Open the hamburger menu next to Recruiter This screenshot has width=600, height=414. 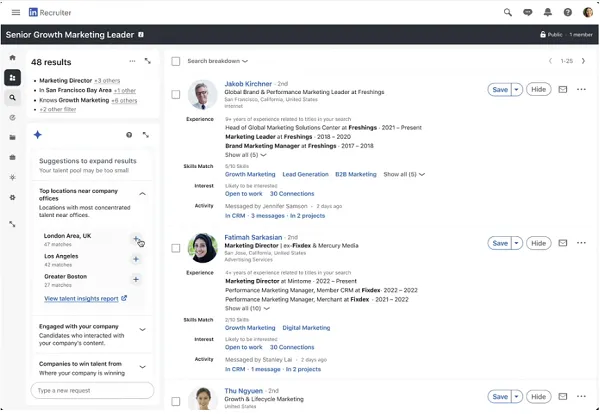(x=16, y=13)
